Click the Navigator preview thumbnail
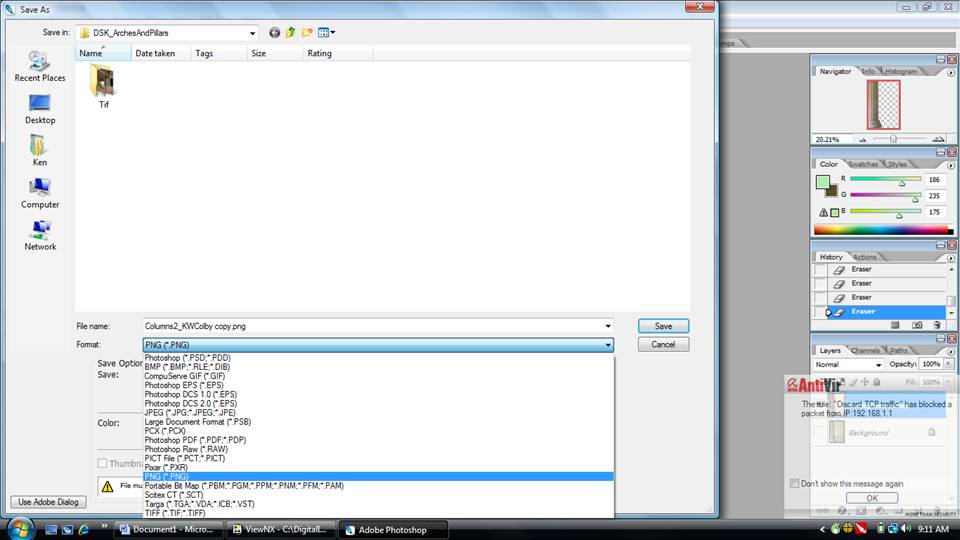960x540 pixels. pyautogui.click(x=883, y=105)
